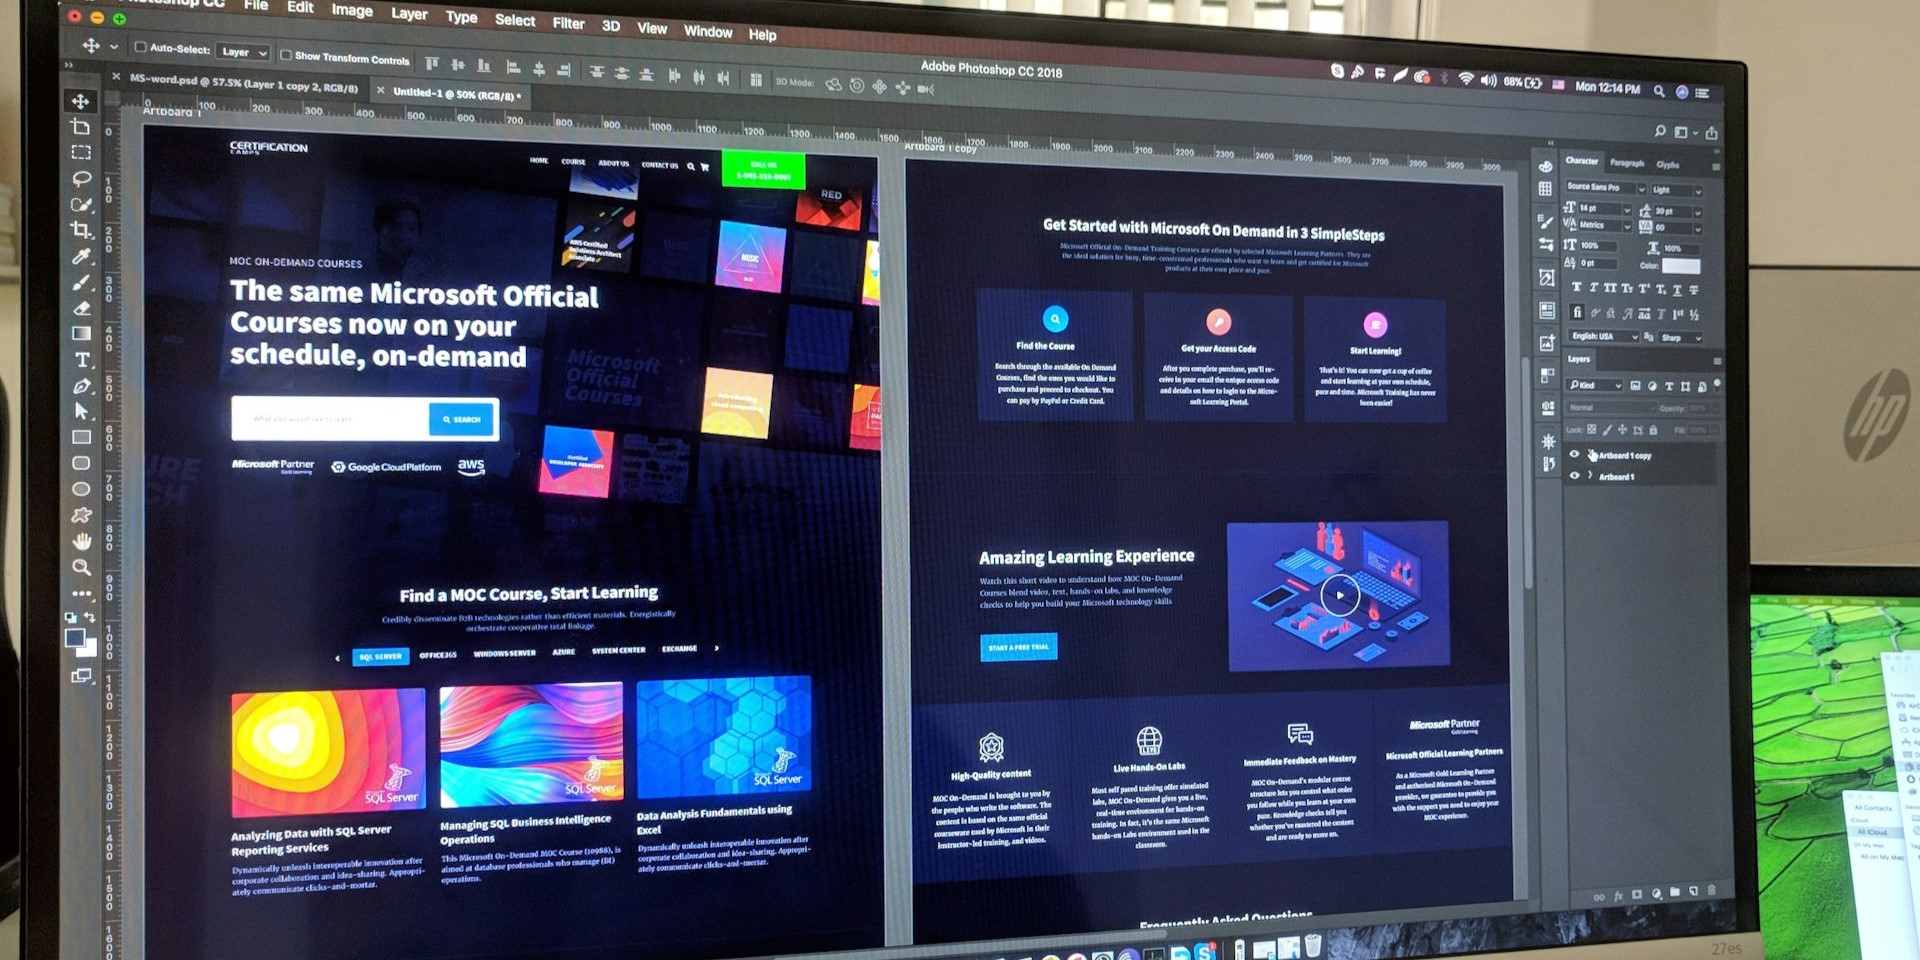Select the Zoom magnifier tool
The width and height of the screenshot is (1920, 960).
pyautogui.click(x=82, y=567)
